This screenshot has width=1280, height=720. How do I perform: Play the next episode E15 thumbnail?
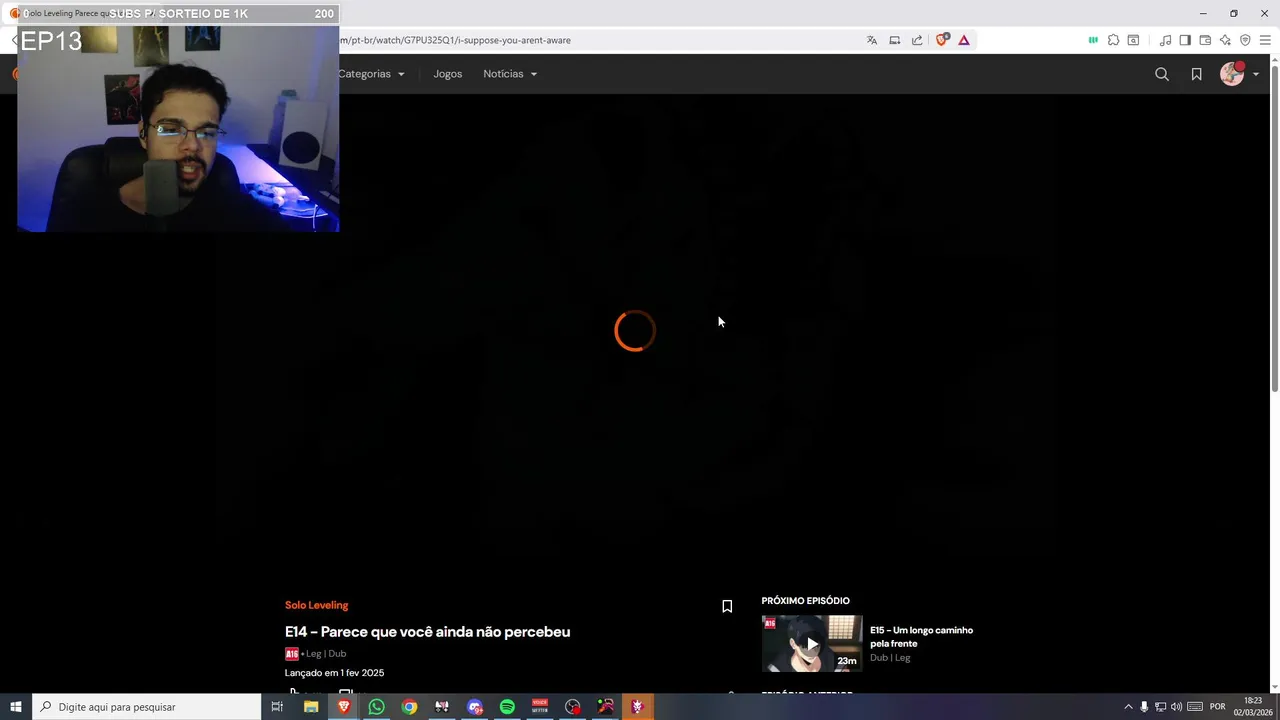(811, 643)
